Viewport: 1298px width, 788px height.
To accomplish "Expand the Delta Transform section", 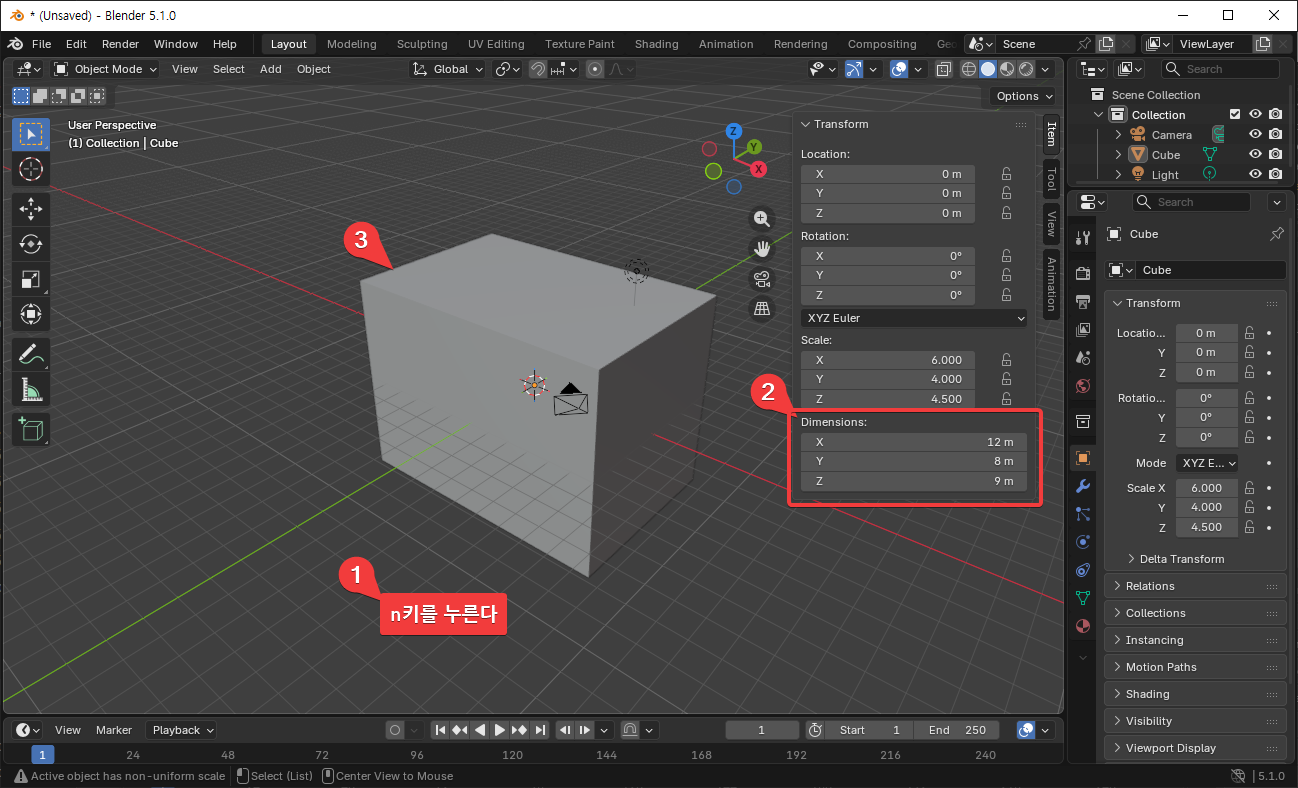I will click(x=1181, y=559).
